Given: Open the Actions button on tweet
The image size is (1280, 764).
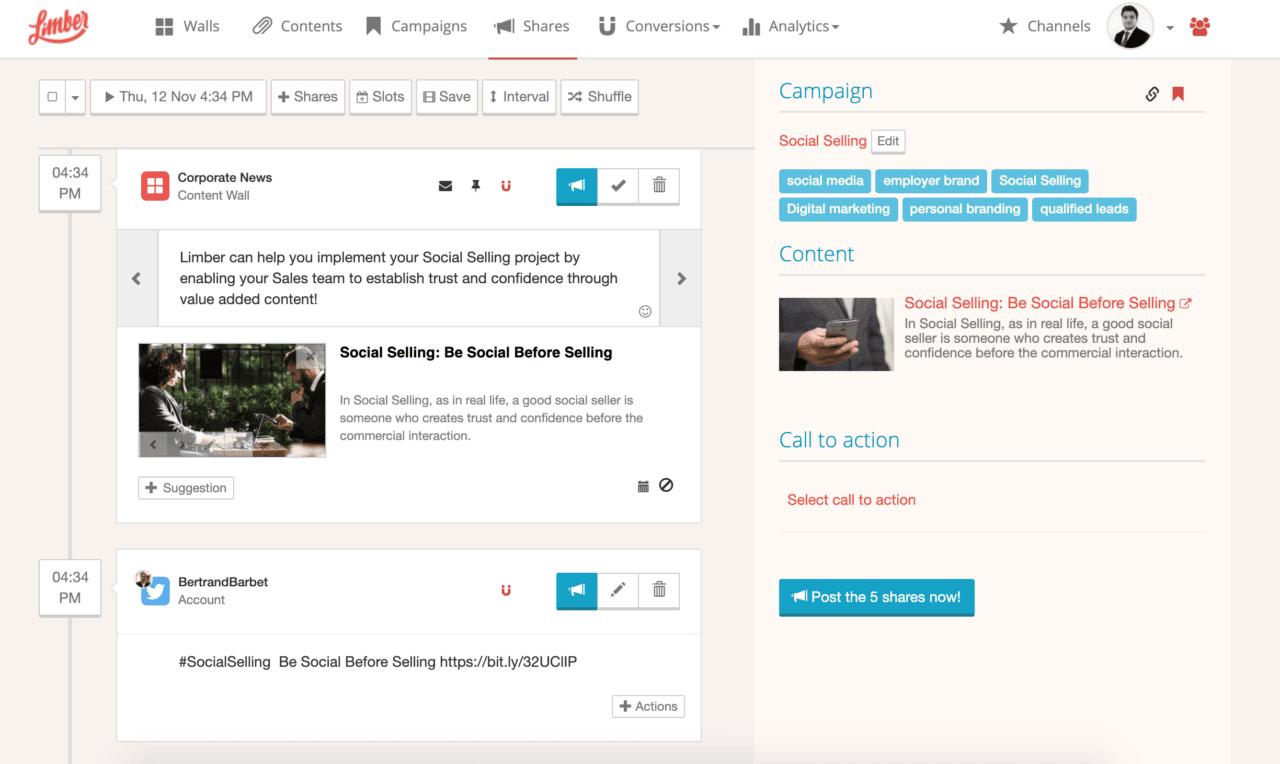Looking at the screenshot, I should click(x=648, y=706).
